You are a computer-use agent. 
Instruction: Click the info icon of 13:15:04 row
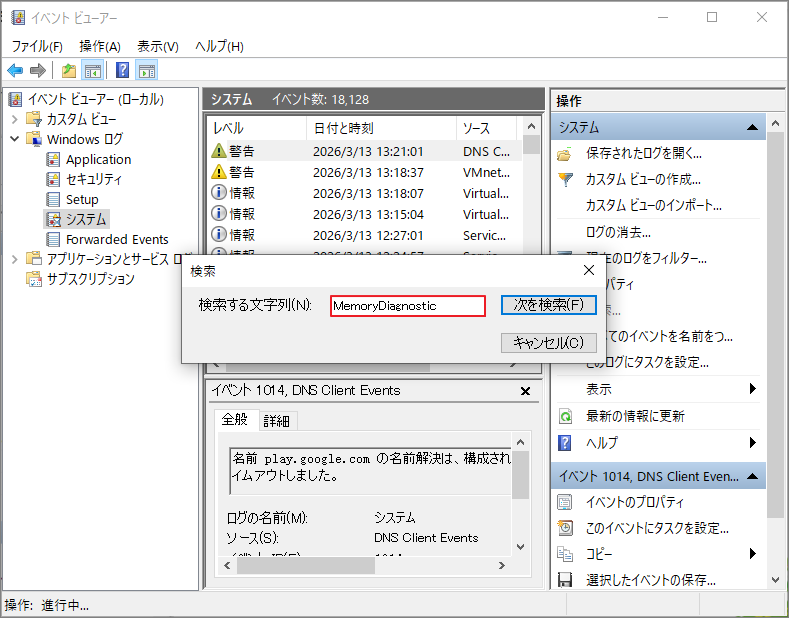click(x=219, y=214)
